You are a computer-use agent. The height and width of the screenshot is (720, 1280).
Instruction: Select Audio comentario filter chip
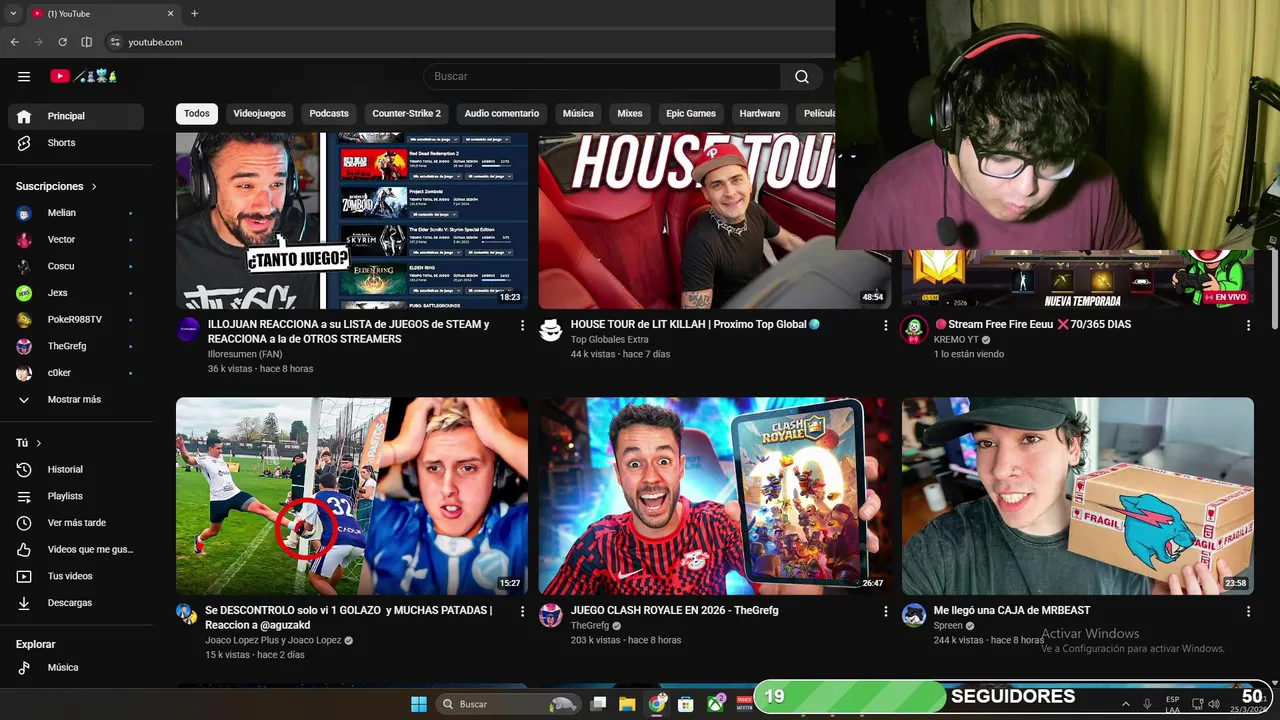[502, 113]
